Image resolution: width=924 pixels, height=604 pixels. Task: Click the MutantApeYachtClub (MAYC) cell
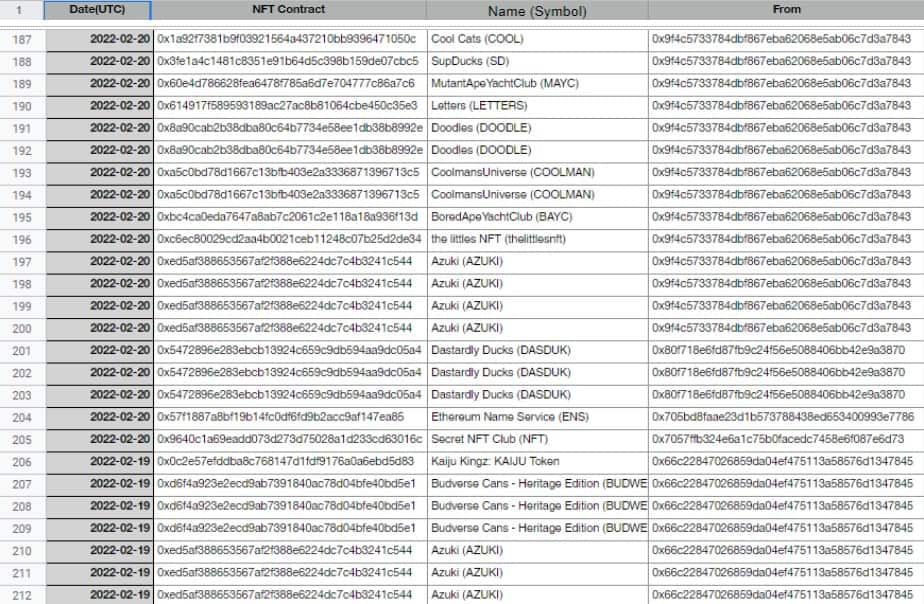pos(537,84)
